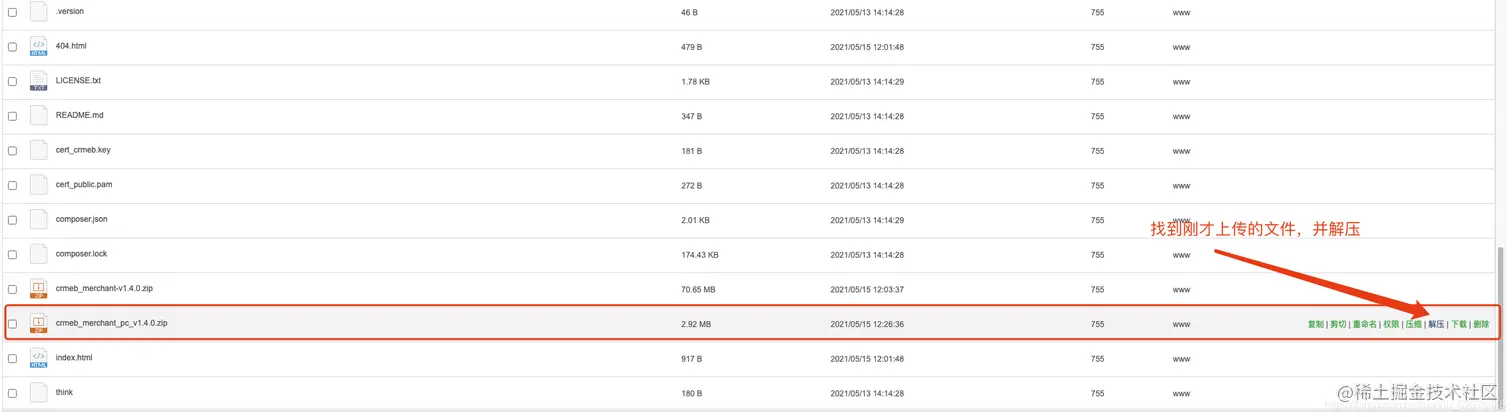1512x417 pixels.
Task: Click the .version file icon
Action: click(x=39, y=12)
